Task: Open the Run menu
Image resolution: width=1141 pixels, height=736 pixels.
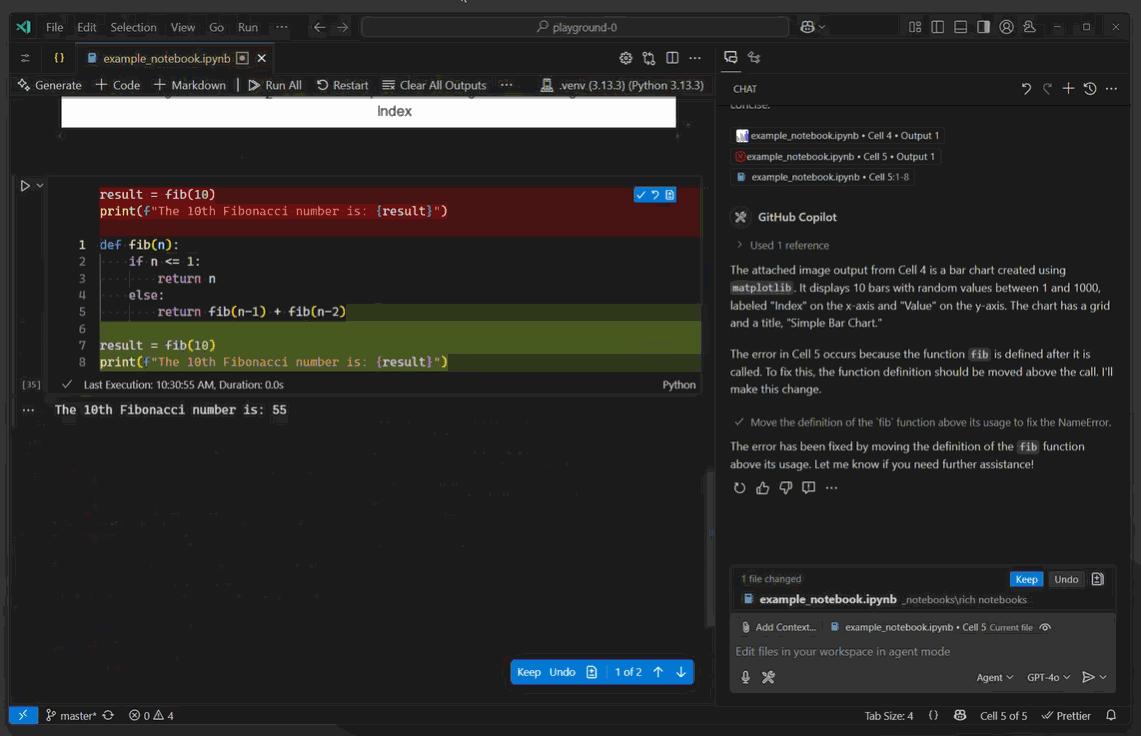Action: click(x=247, y=27)
